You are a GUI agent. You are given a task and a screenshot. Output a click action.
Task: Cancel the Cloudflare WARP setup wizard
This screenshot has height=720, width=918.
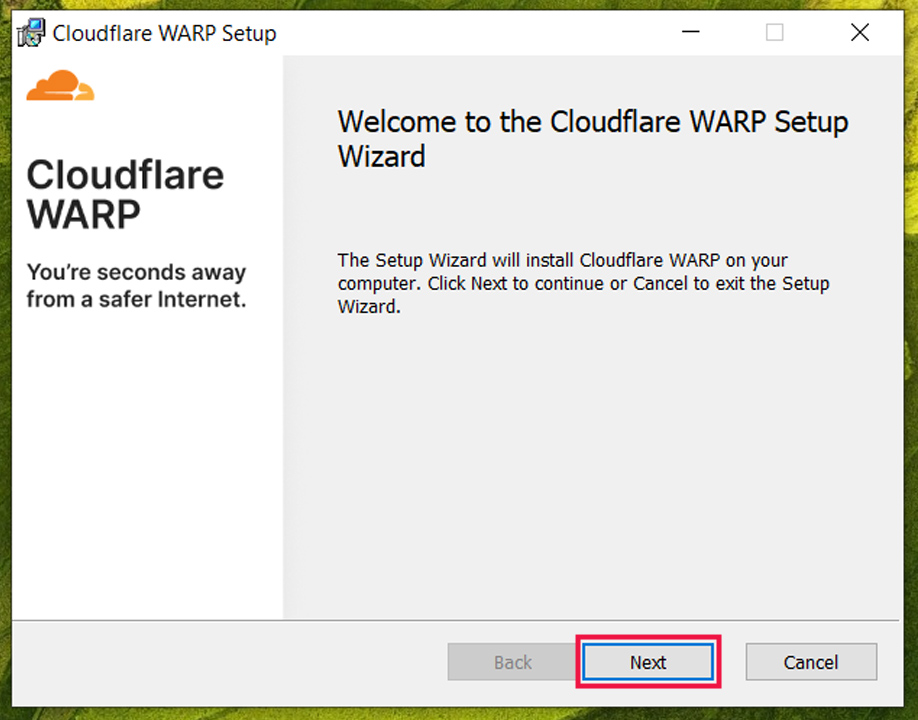point(811,662)
